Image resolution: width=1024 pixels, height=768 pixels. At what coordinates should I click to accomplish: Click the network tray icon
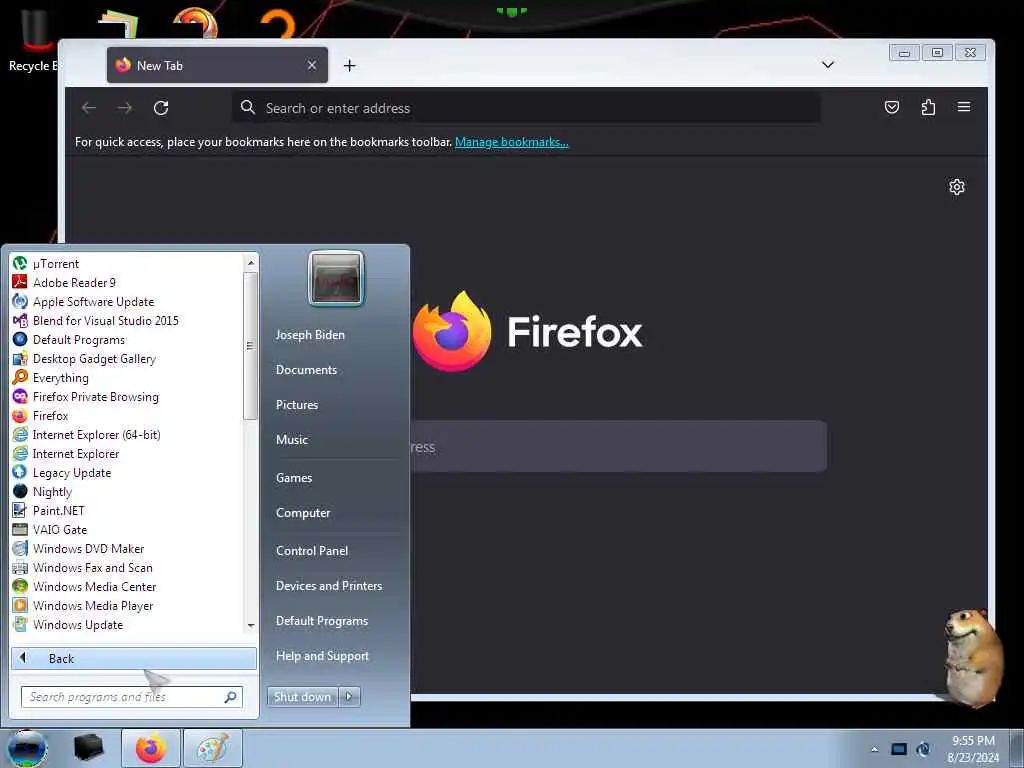pyautogui.click(x=923, y=749)
